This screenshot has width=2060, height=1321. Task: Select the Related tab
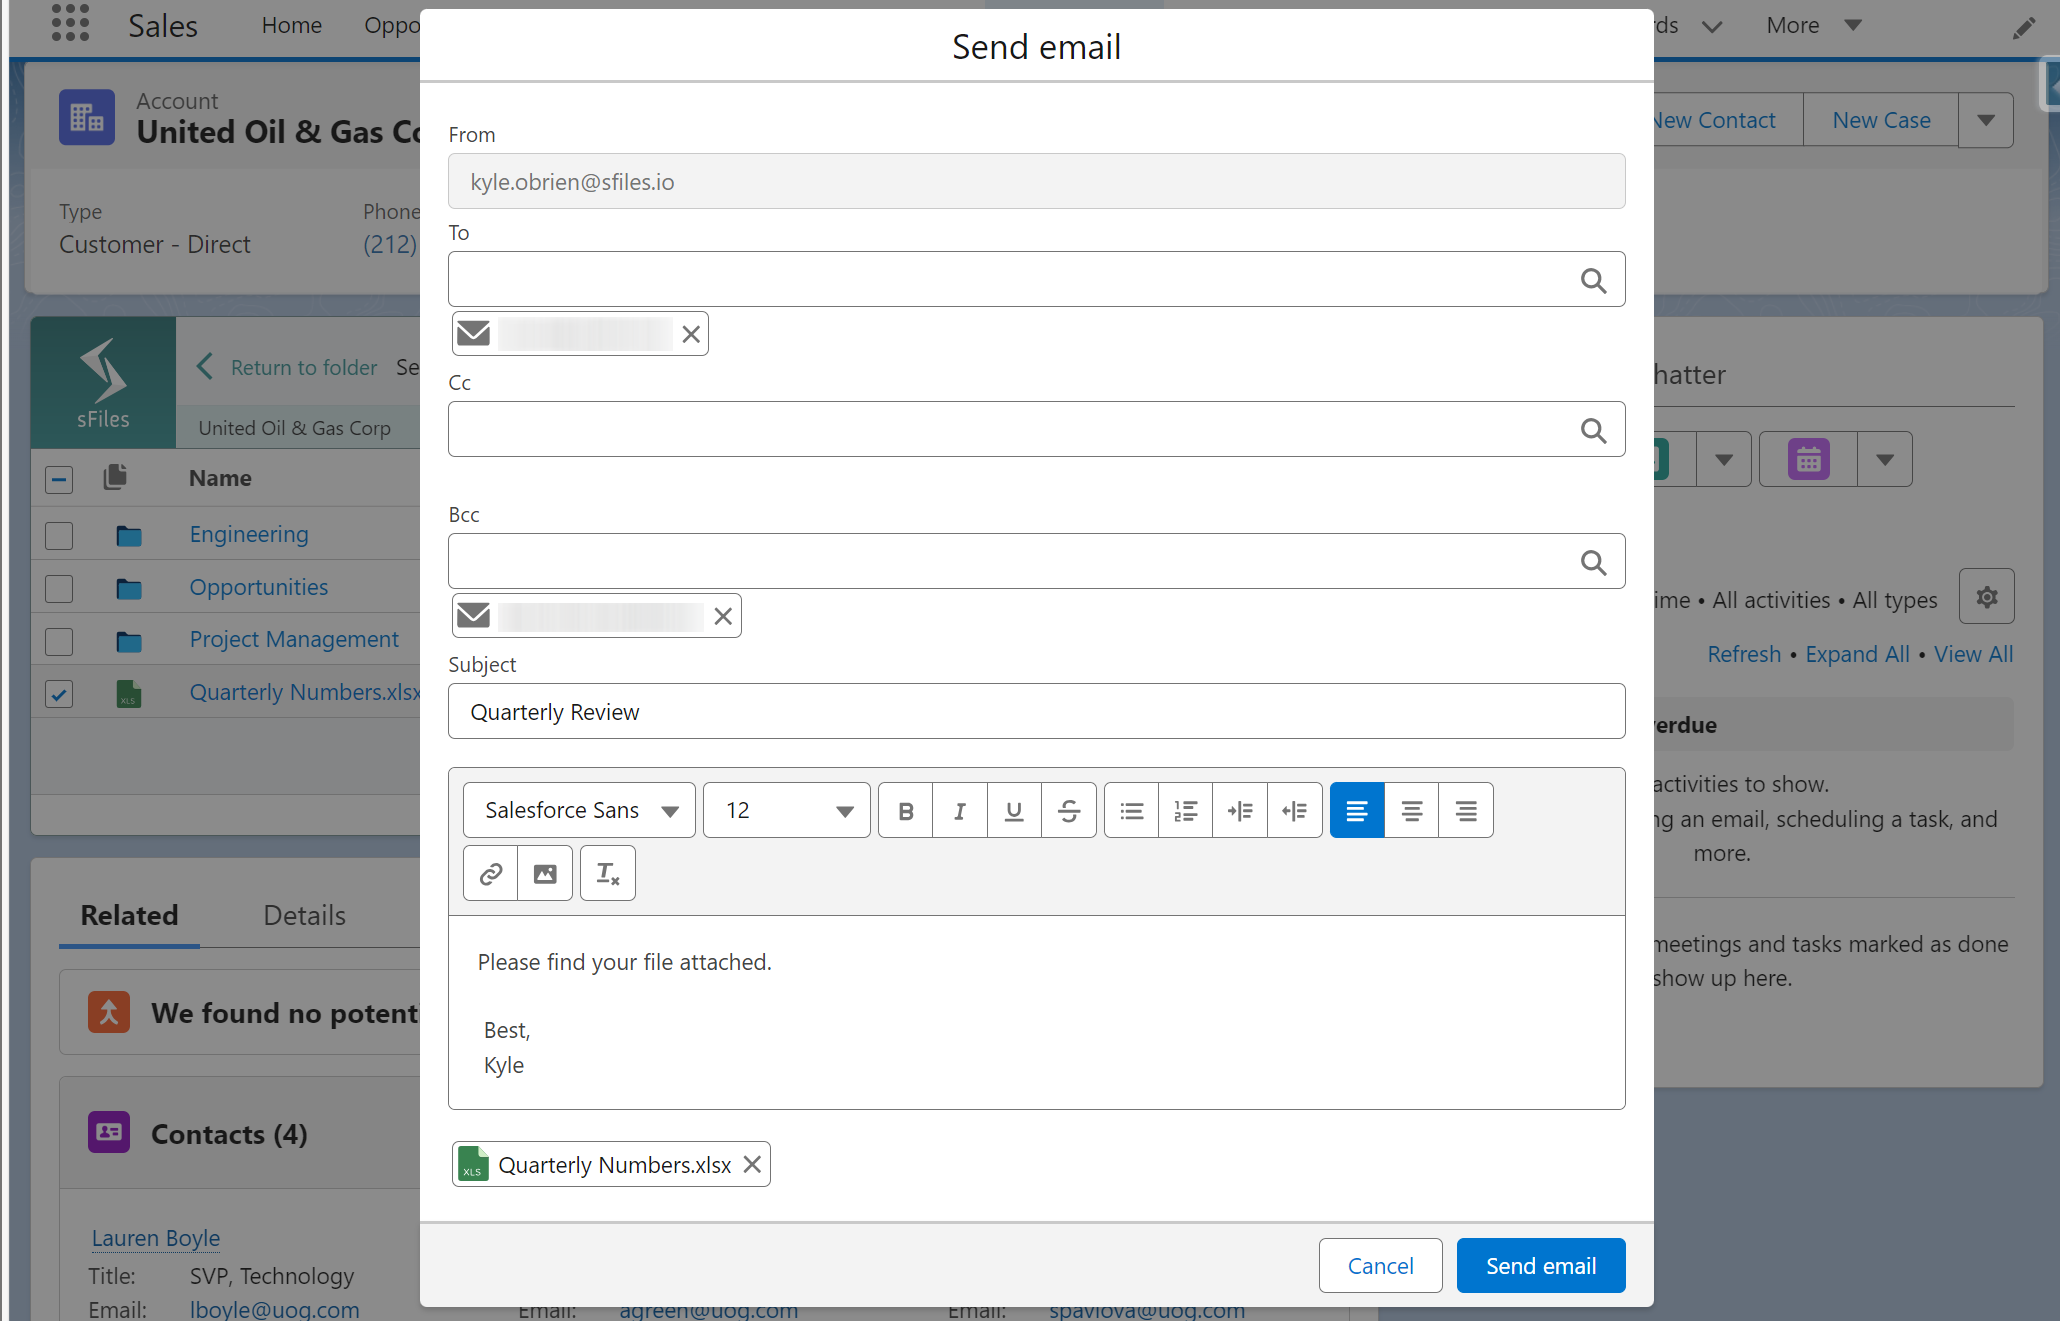[x=129, y=915]
